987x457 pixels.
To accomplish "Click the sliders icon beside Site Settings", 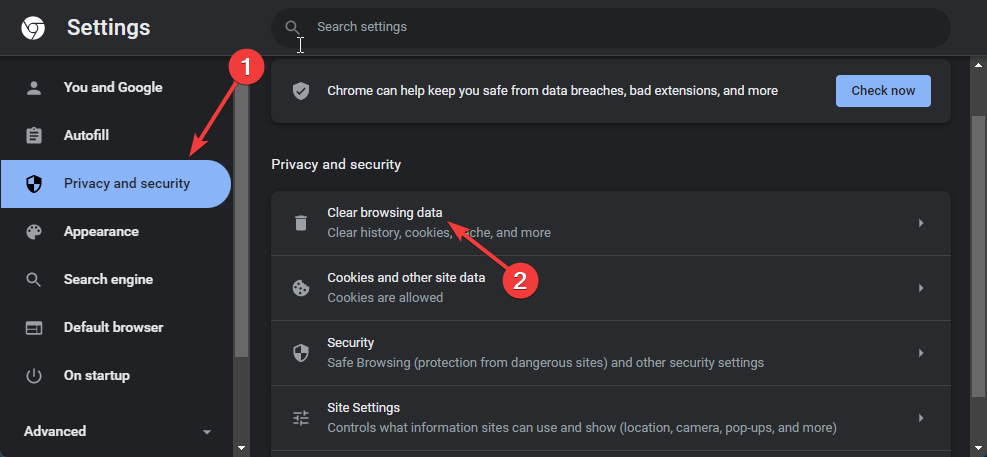I will tap(301, 418).
